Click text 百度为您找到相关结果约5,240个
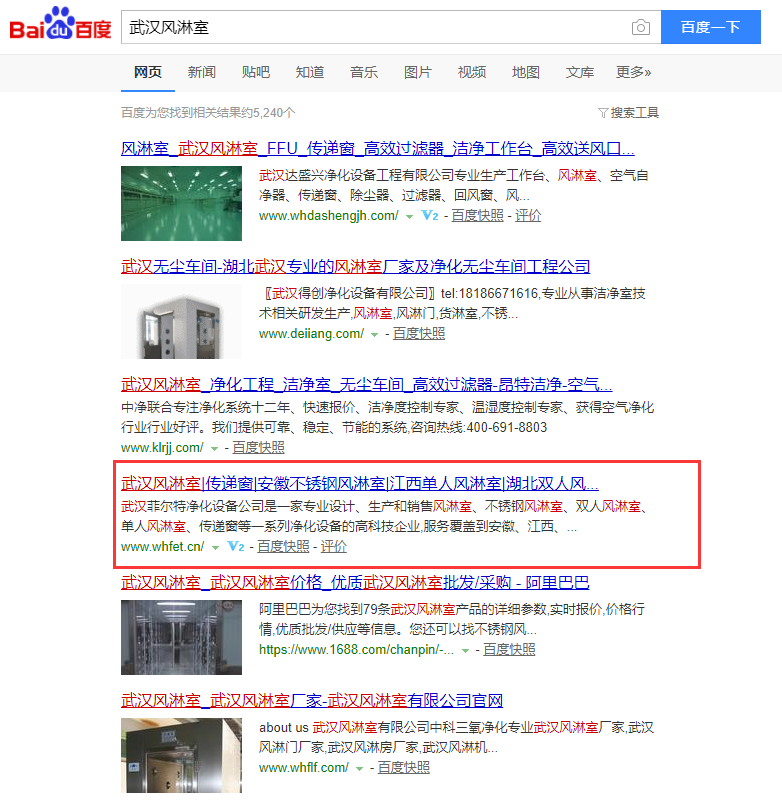 coord(208,113)
